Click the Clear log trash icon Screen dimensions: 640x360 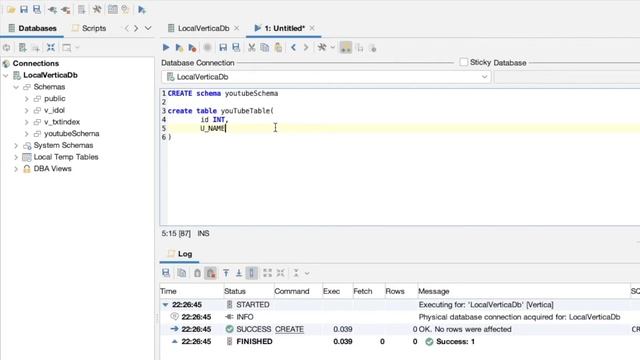click(x=197, y=273)
